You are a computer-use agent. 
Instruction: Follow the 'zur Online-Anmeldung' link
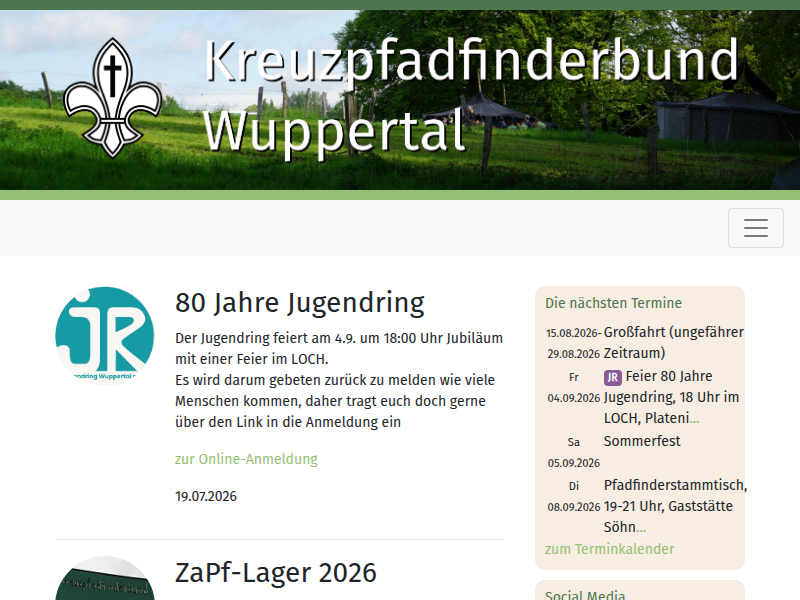coord(246,459)
